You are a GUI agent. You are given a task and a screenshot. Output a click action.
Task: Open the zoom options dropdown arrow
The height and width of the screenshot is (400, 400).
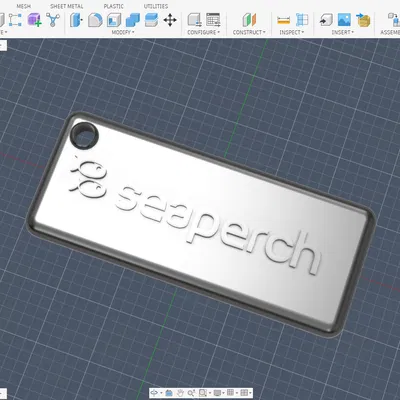click(210, 393)
